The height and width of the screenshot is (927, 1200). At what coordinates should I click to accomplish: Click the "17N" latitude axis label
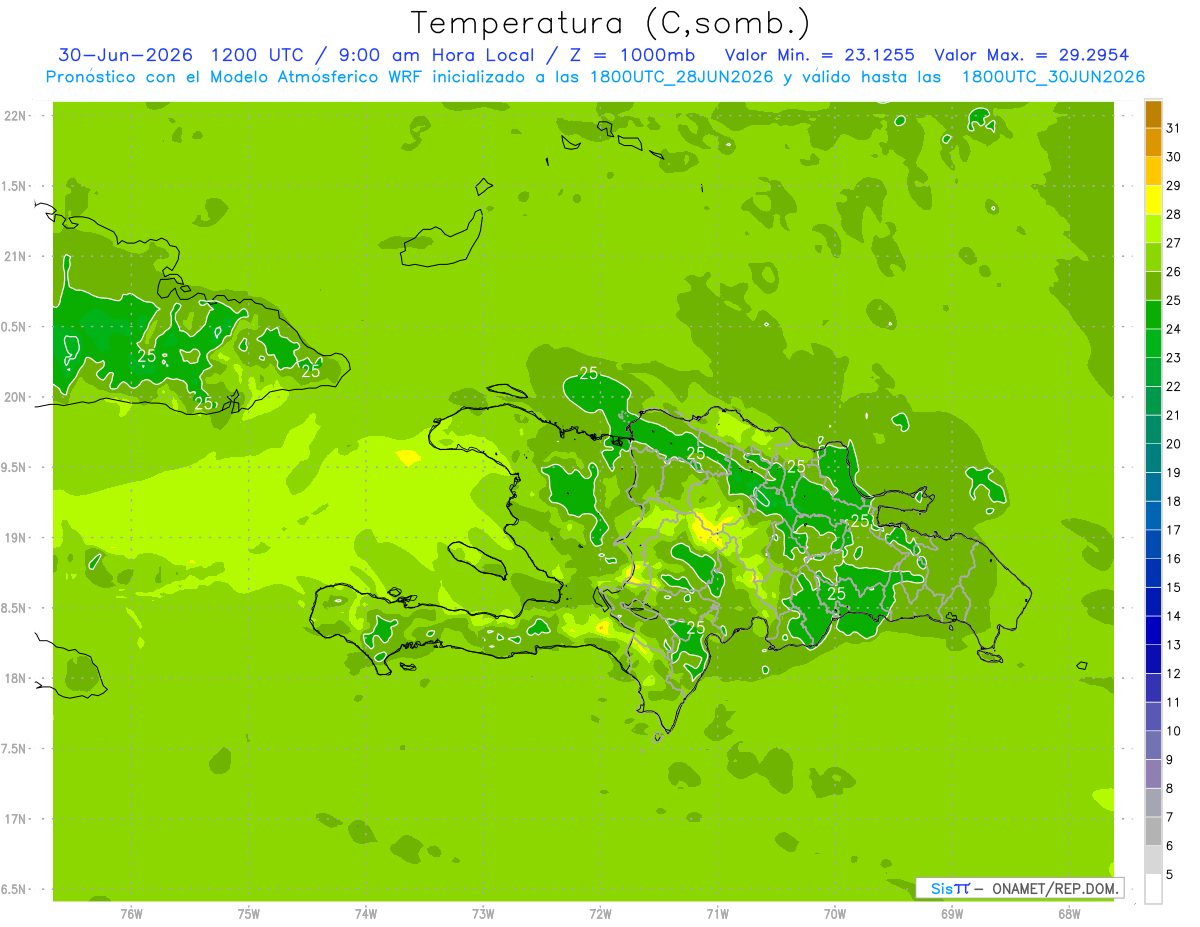pos(14,819)
